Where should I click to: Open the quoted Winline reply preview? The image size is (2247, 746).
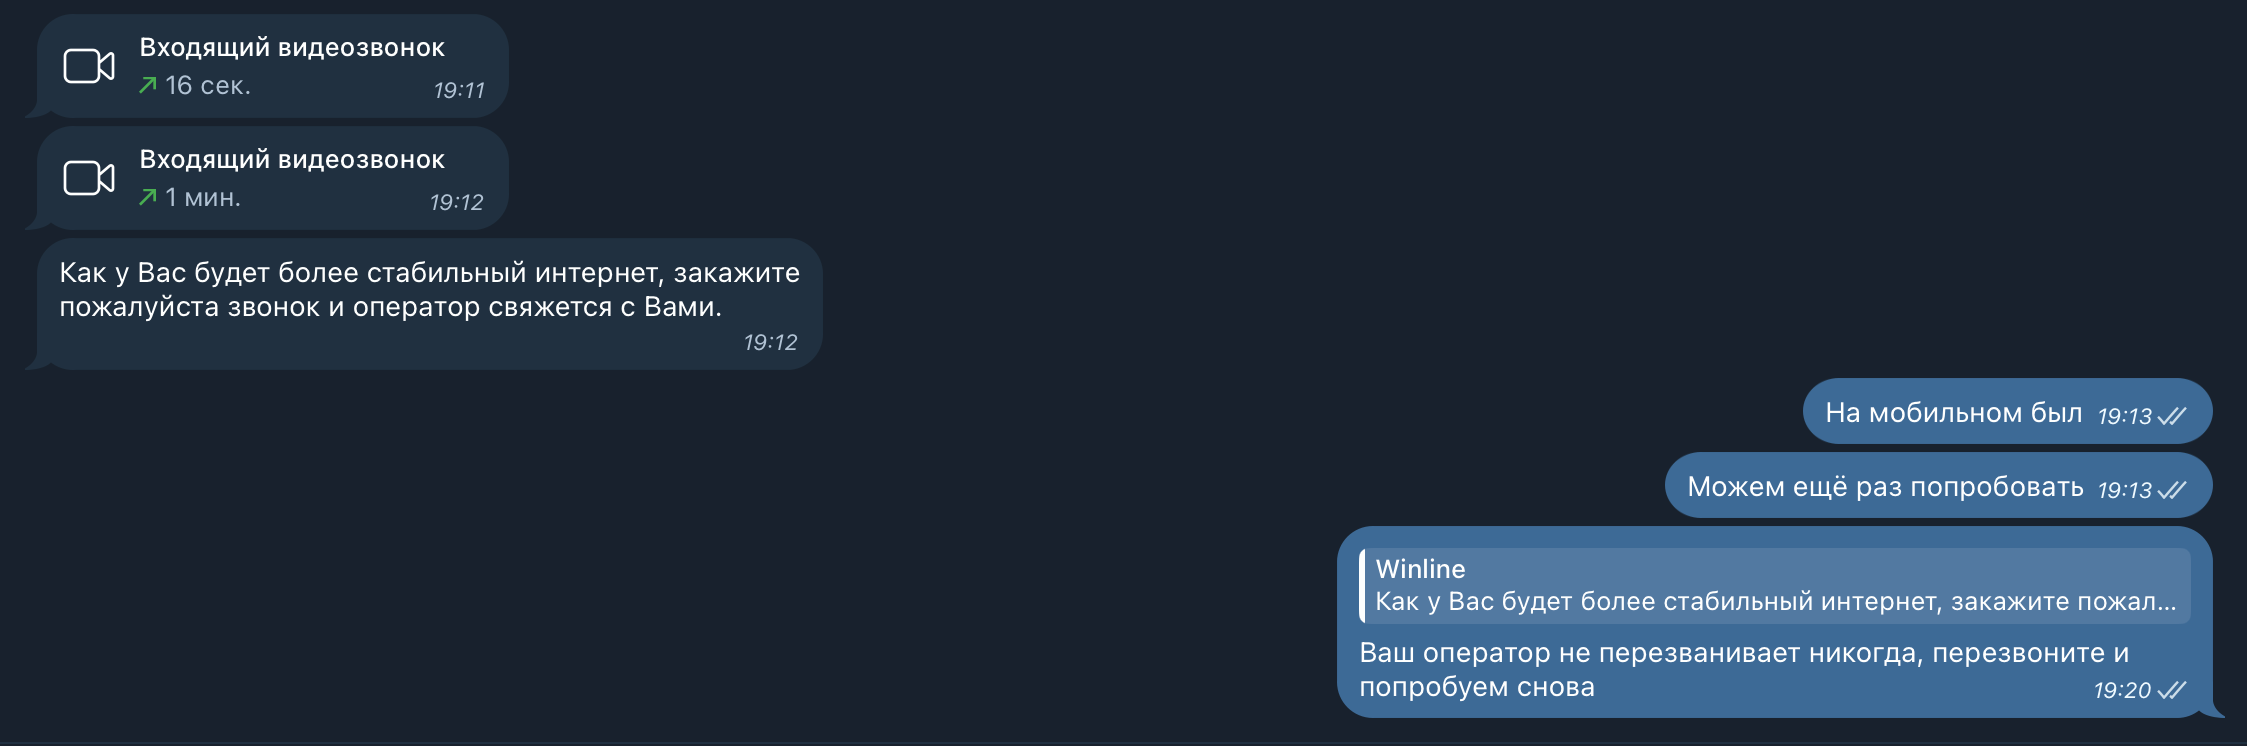pos(1775,585)
